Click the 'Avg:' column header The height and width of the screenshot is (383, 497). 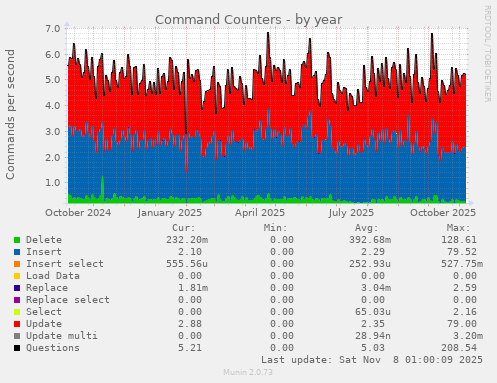pos(367,228)
